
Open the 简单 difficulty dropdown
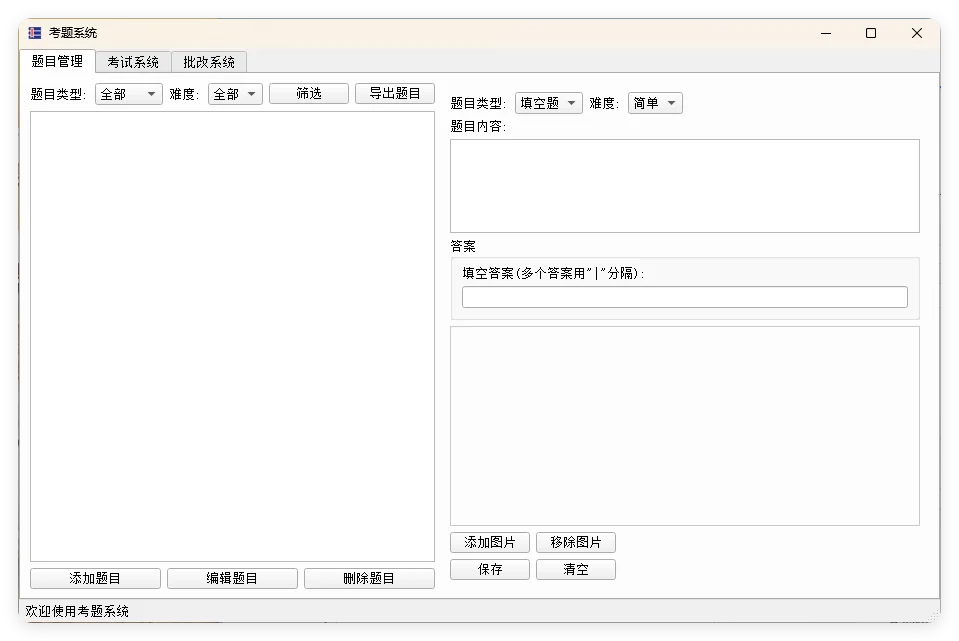coord(654,101)
